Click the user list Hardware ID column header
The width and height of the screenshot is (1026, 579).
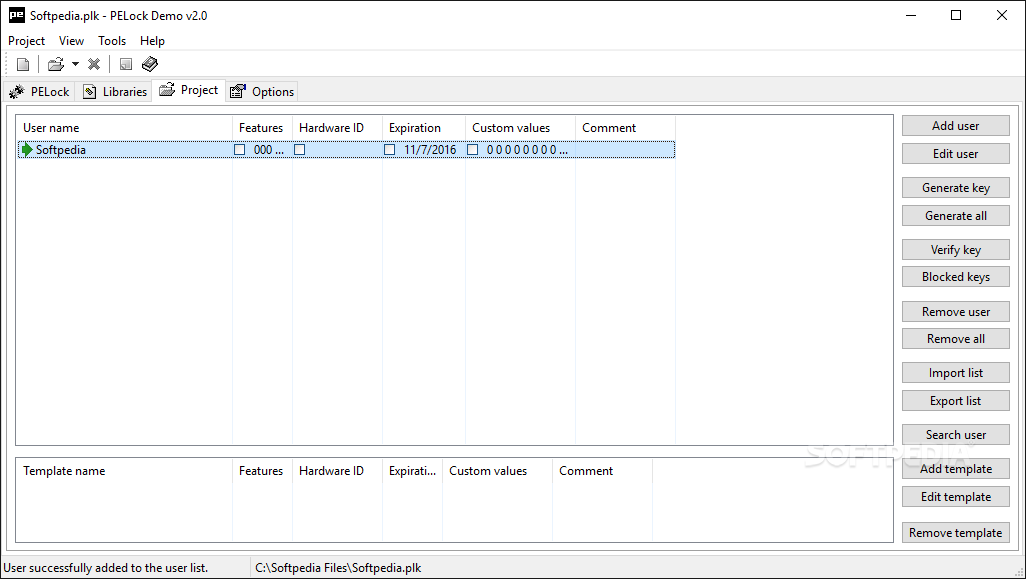pyautogui.click(x=337, y=128)
